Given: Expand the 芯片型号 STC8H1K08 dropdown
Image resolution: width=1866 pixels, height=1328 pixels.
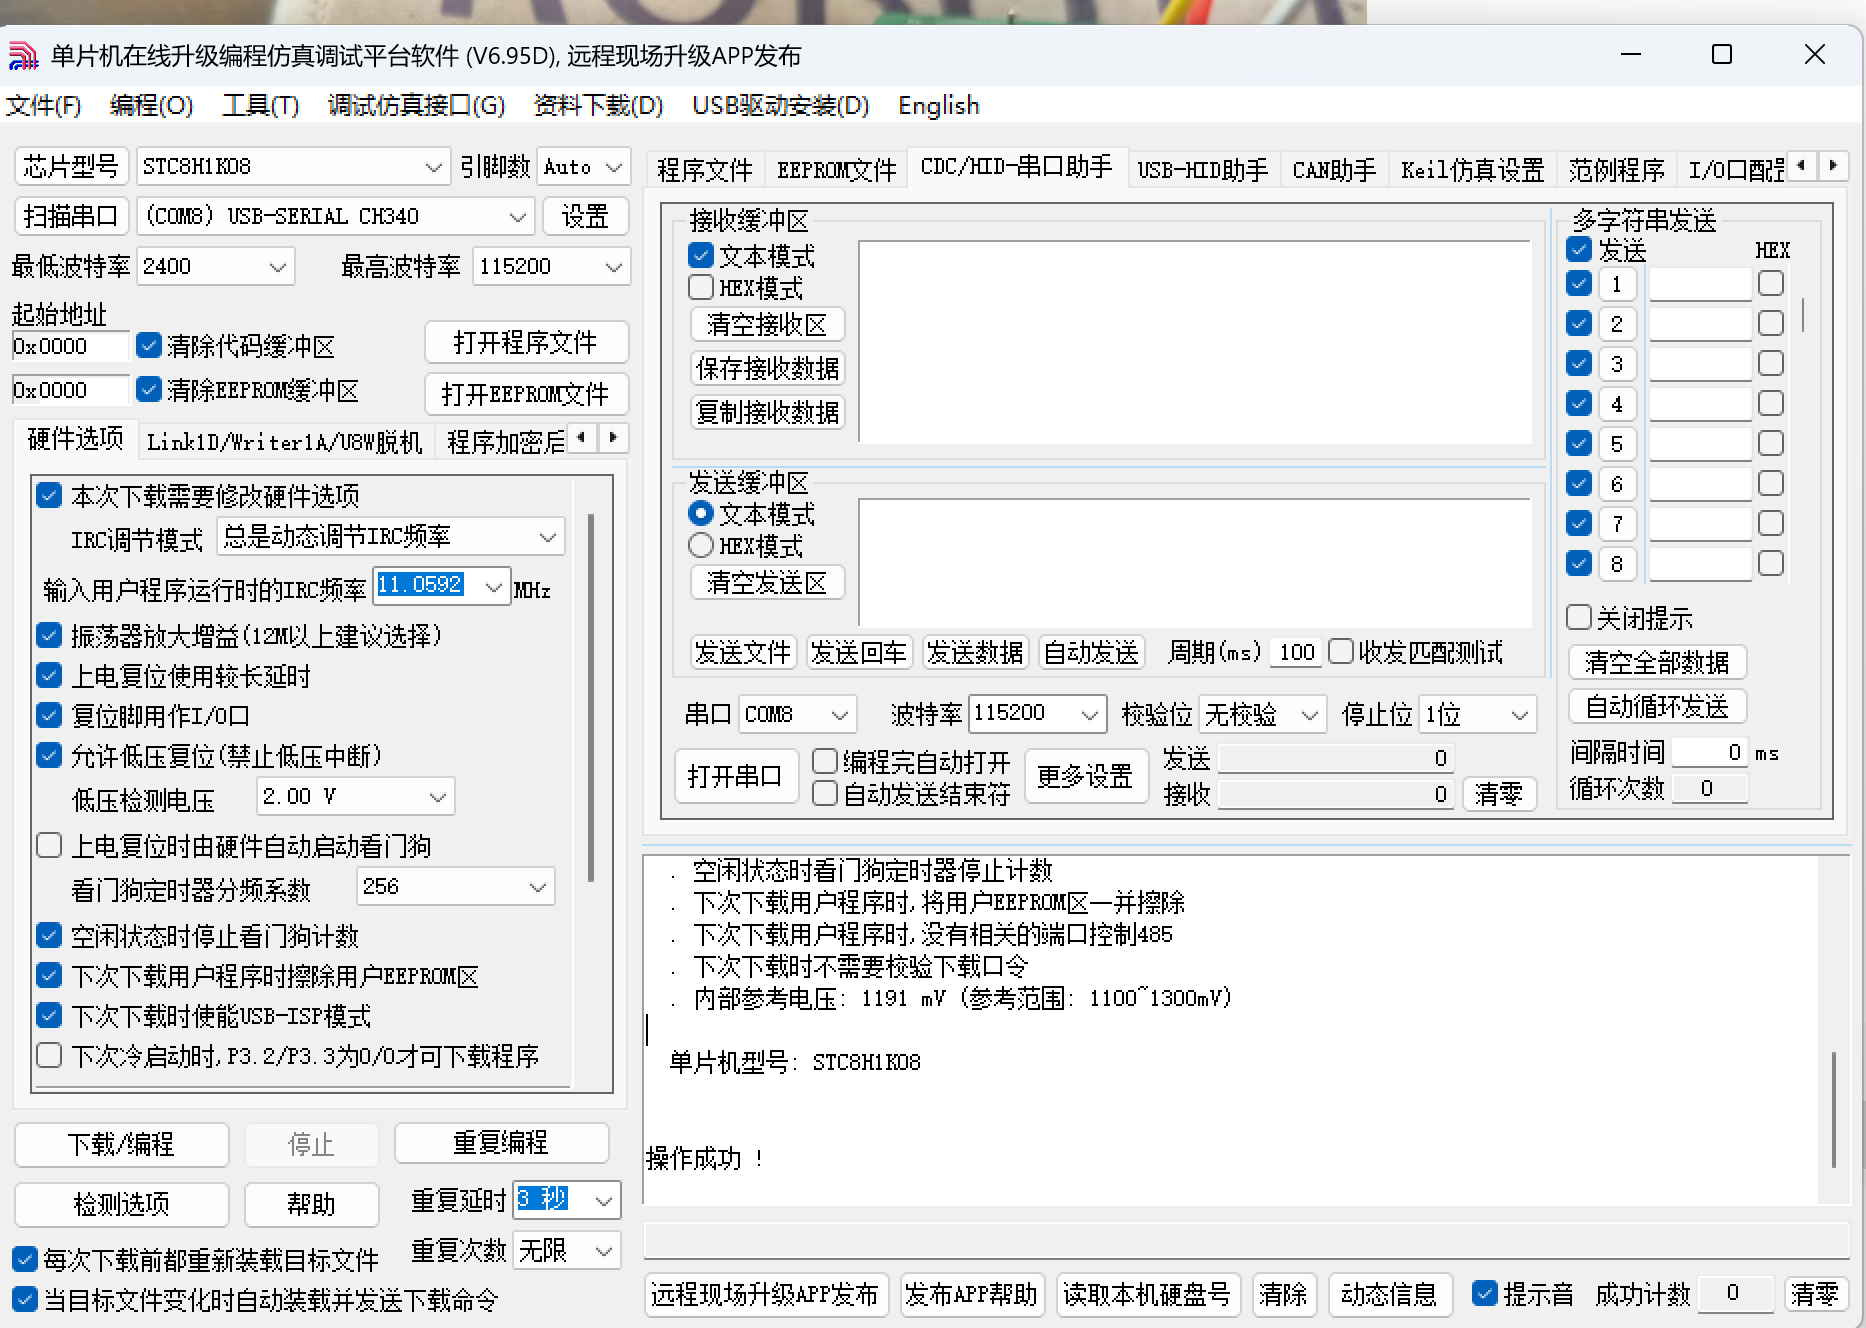Looking at the screenshot, I should (433, 167).
